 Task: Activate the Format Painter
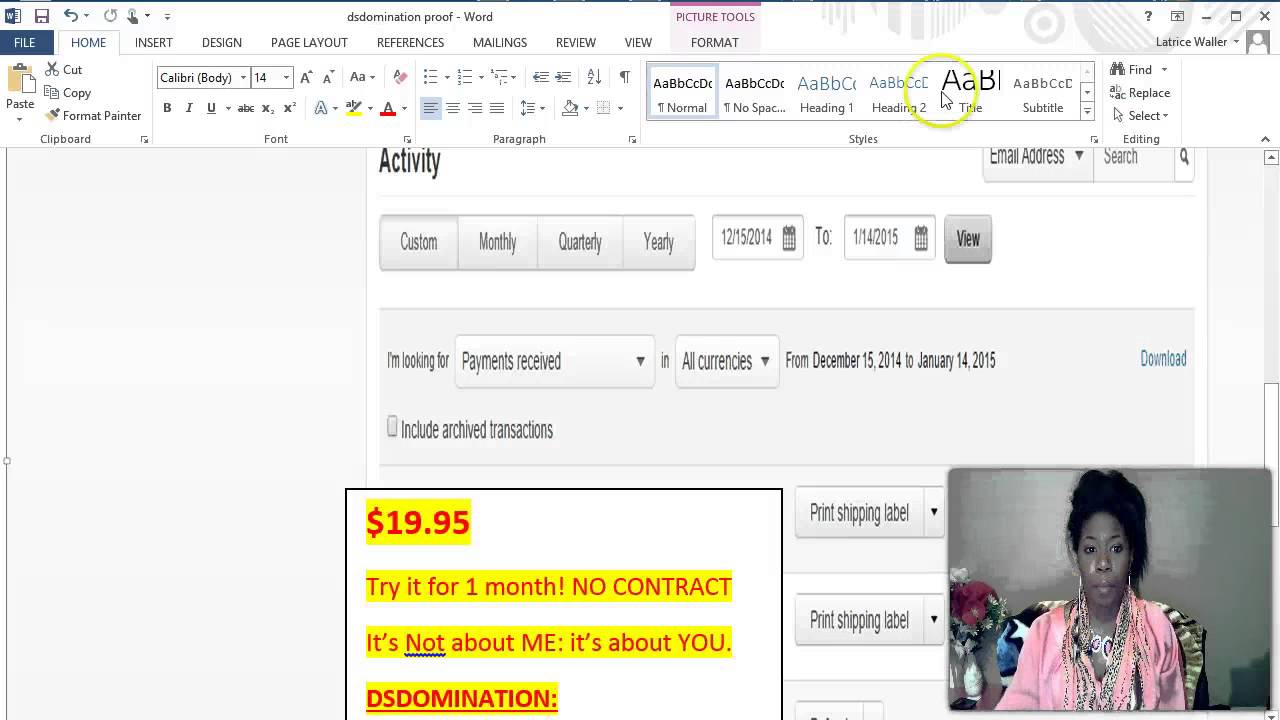(x=93, y=116)
